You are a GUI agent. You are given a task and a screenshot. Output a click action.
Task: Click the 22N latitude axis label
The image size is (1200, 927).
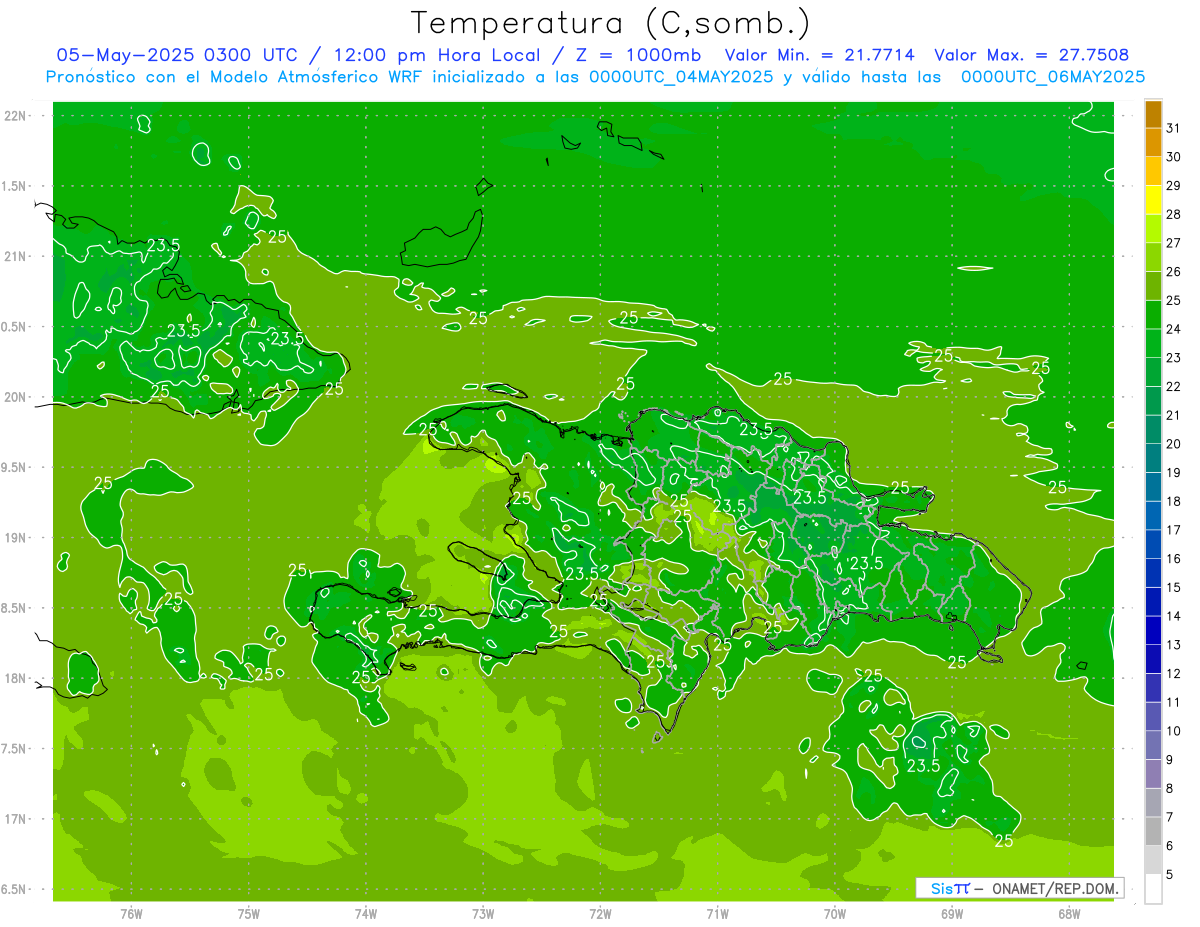pyautogui.click(x=16, y=116)
